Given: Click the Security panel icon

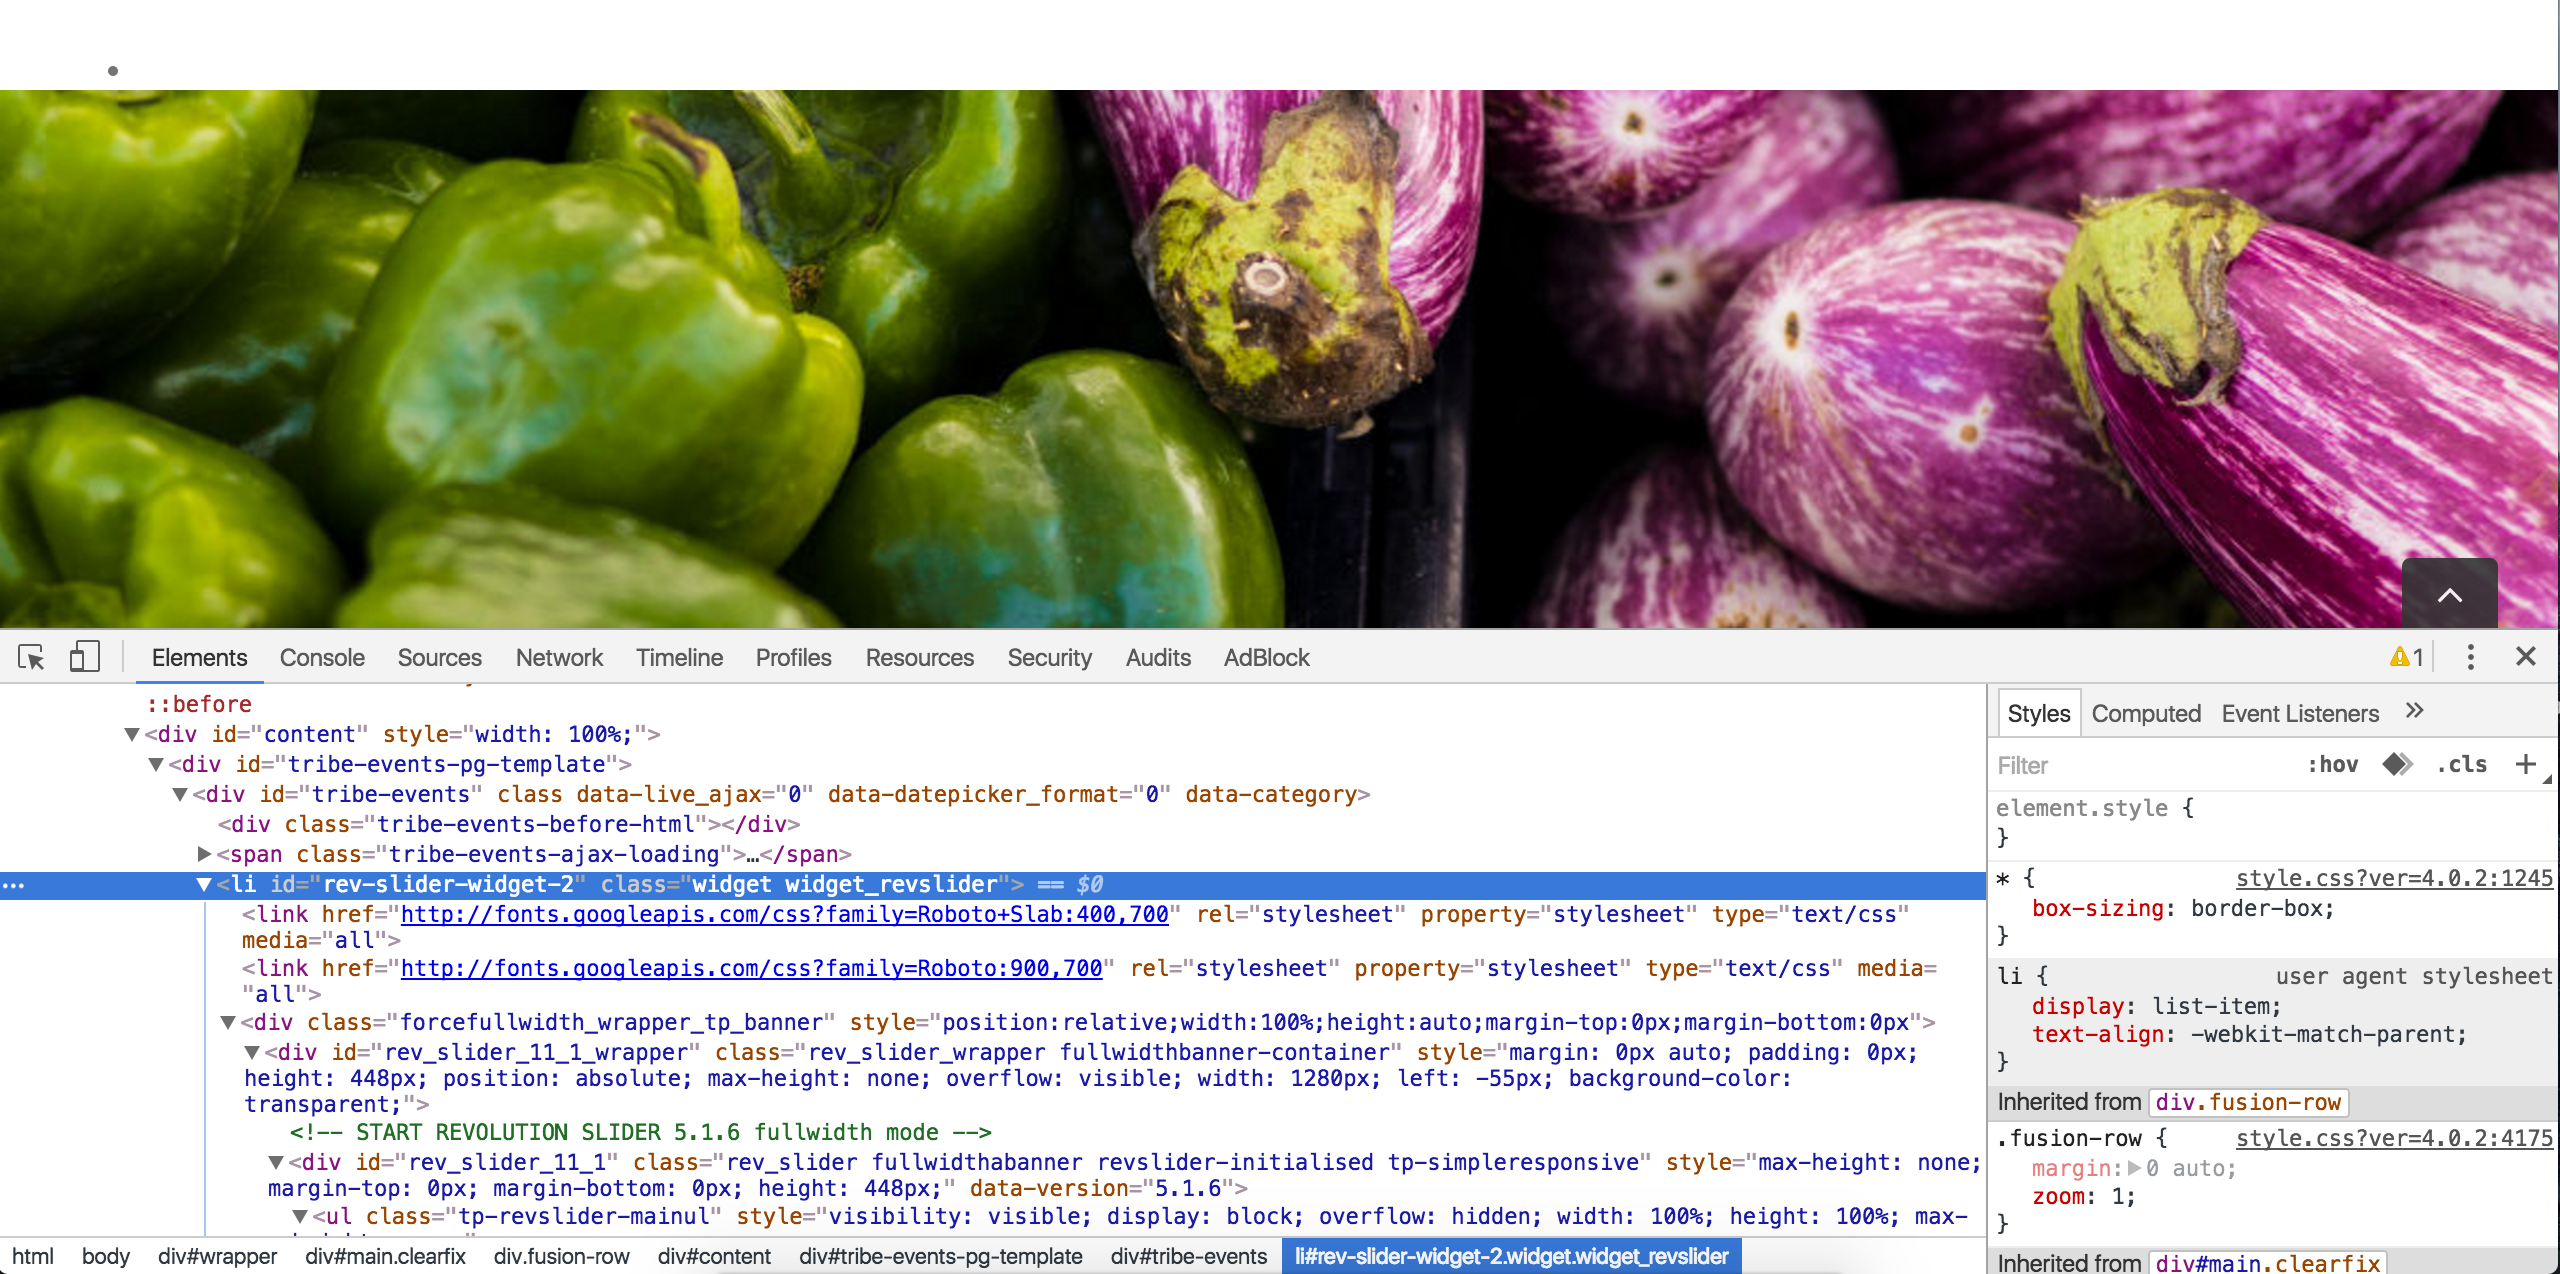Looking at the screenshot, I should (1048, 658).
